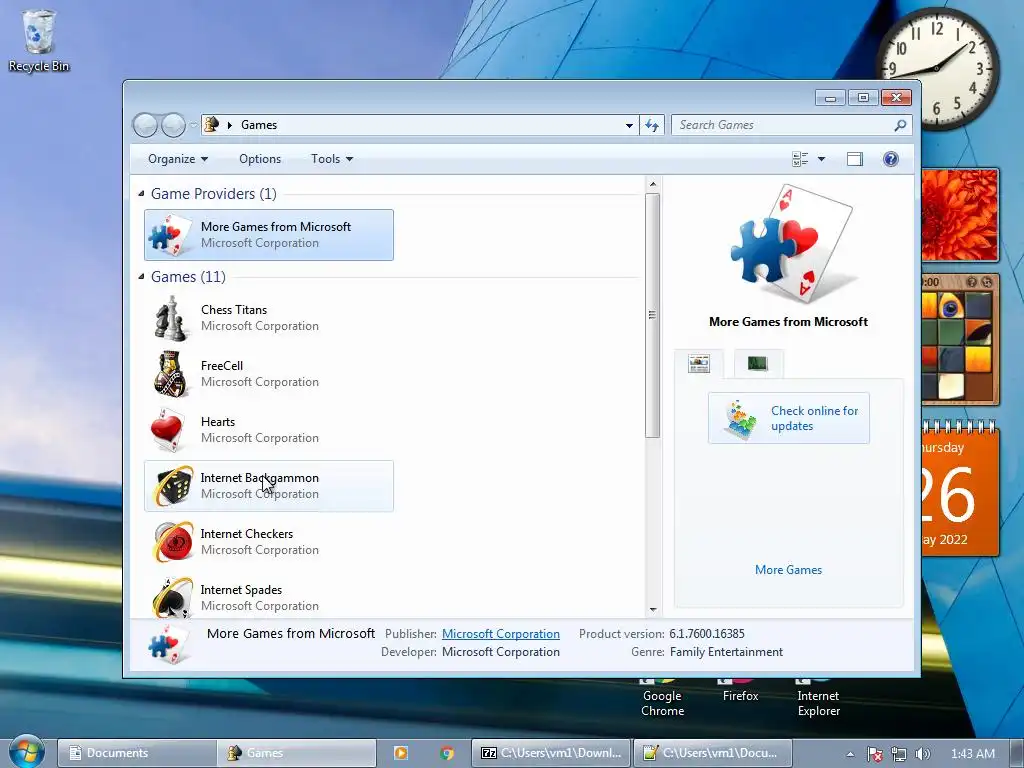
Task: Click the scrollbar down arrow
Action: click(652, 609)
